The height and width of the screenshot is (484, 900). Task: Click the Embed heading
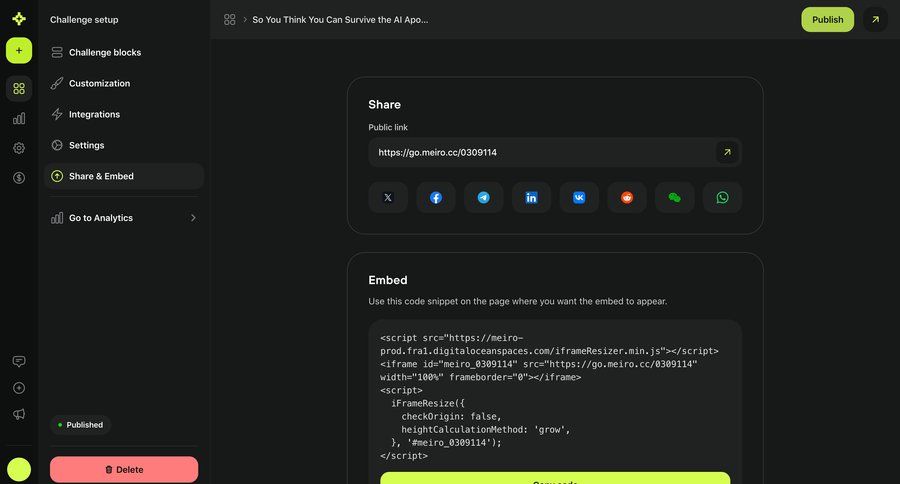click(388, 280)
